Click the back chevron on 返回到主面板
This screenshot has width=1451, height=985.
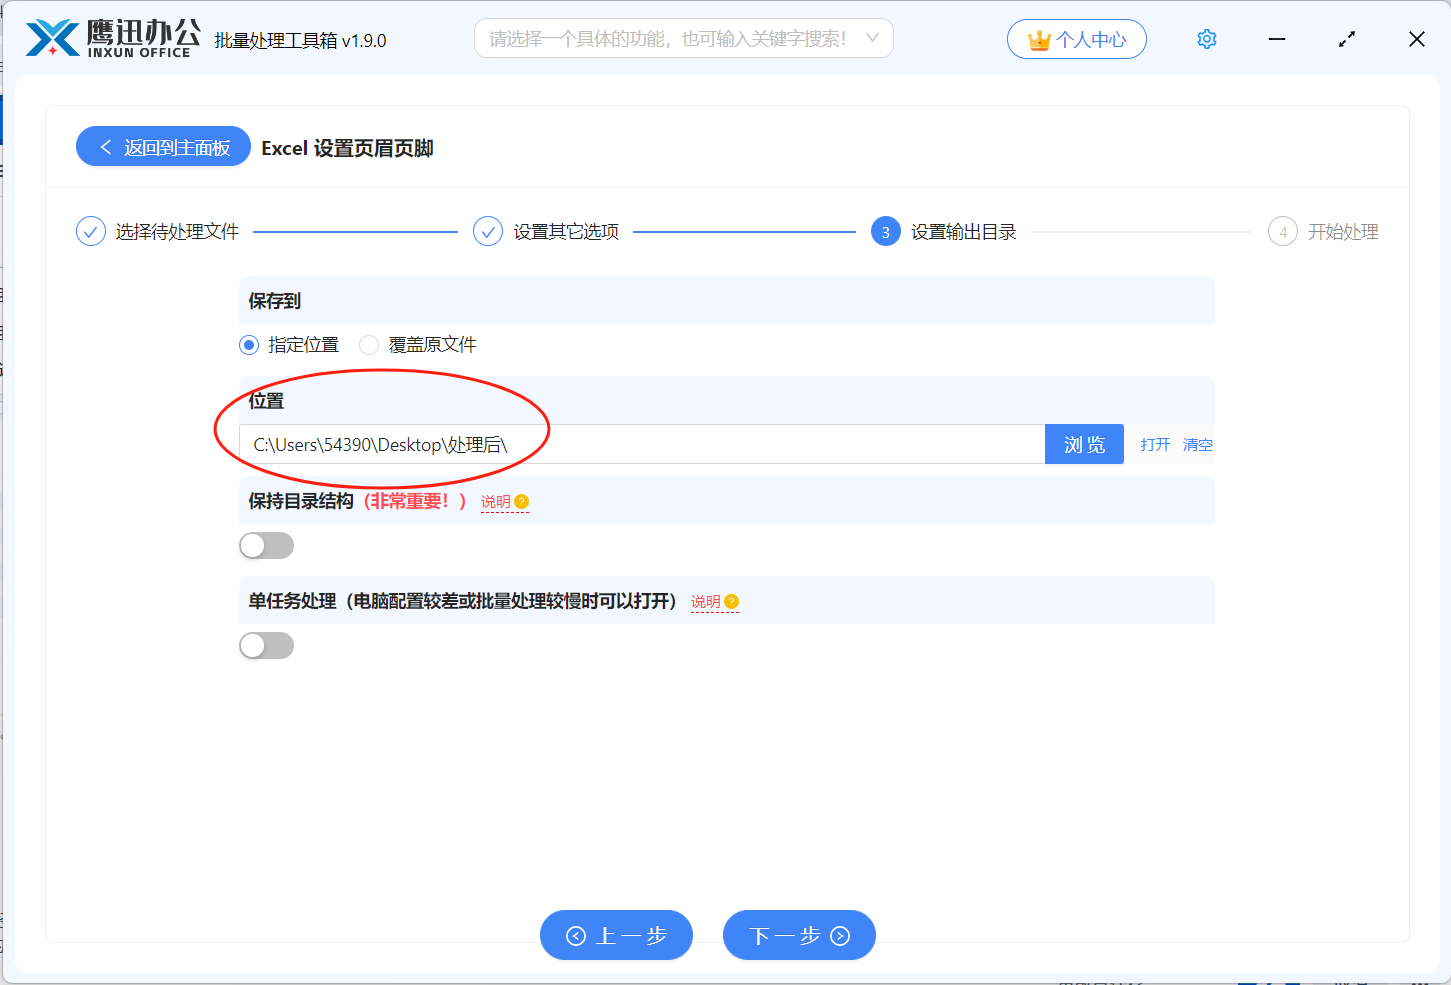pos(106,146)
